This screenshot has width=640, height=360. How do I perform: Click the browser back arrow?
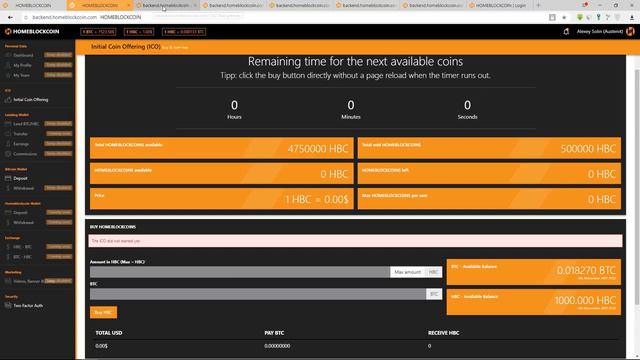(10, 18)
